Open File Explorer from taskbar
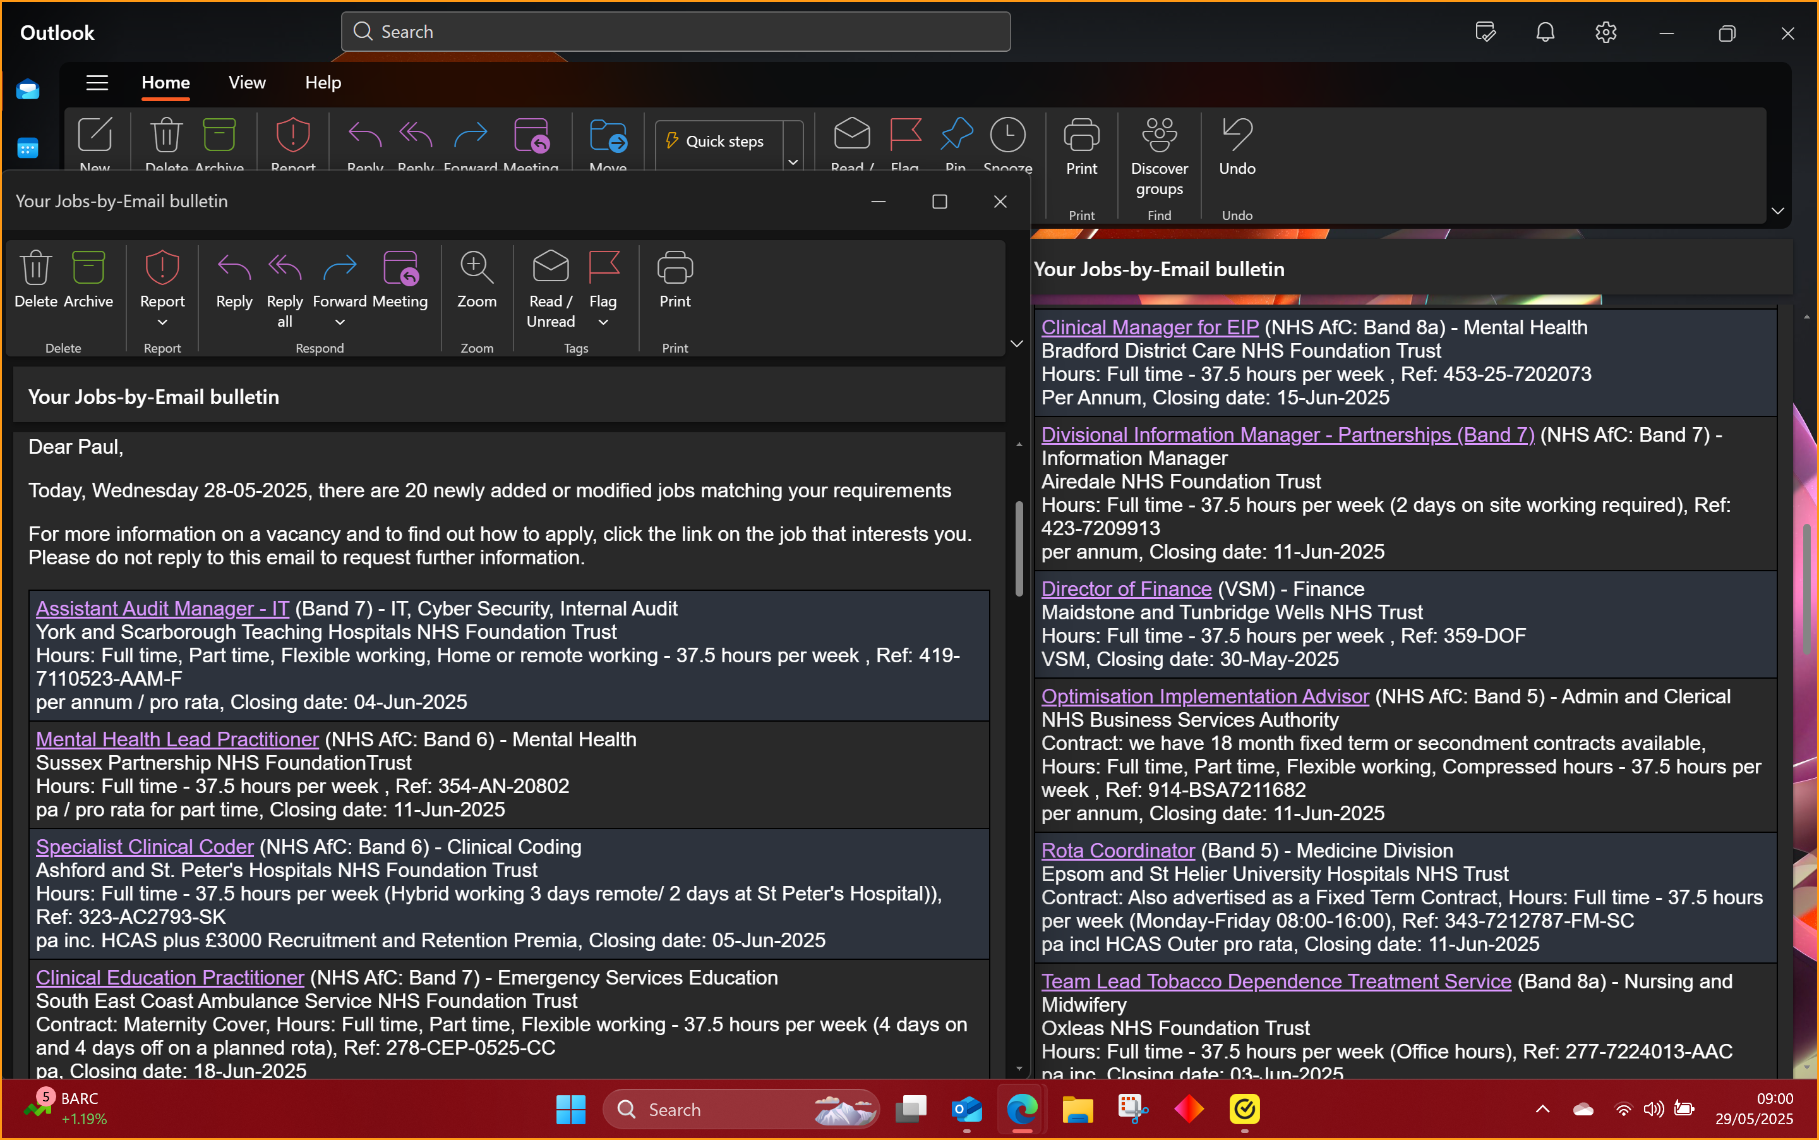Image resolution: width=1819 pixels, height=1140 pixels. (x=1078, y=1109)
